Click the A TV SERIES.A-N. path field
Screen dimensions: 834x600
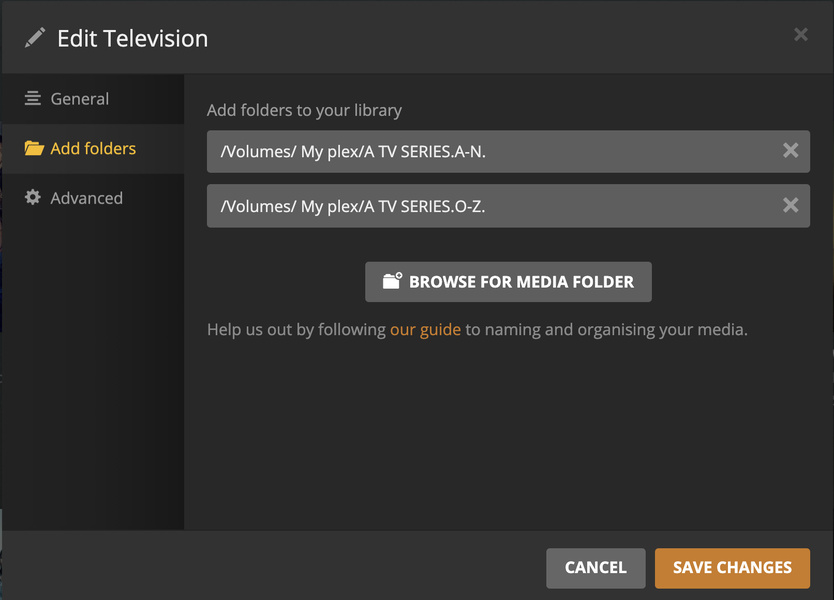[x=490, y=151]
